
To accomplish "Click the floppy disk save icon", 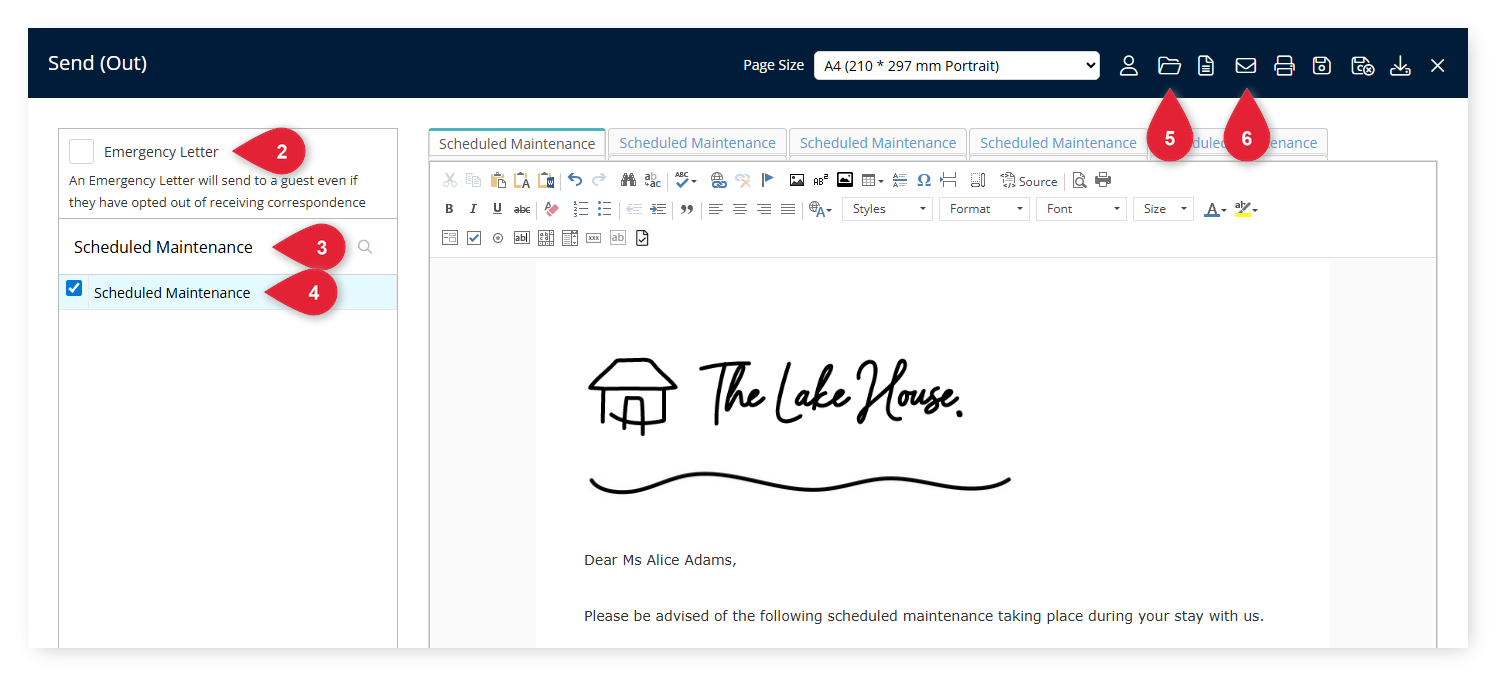I will pos(1322,66).
